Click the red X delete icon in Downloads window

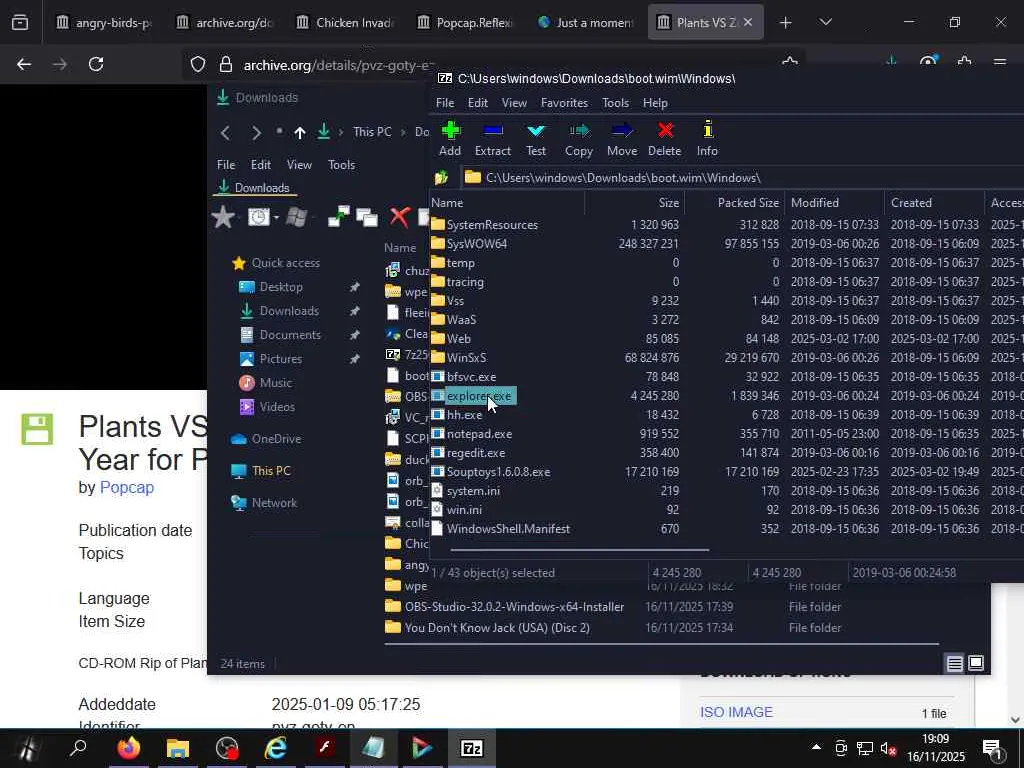(400, 217)
